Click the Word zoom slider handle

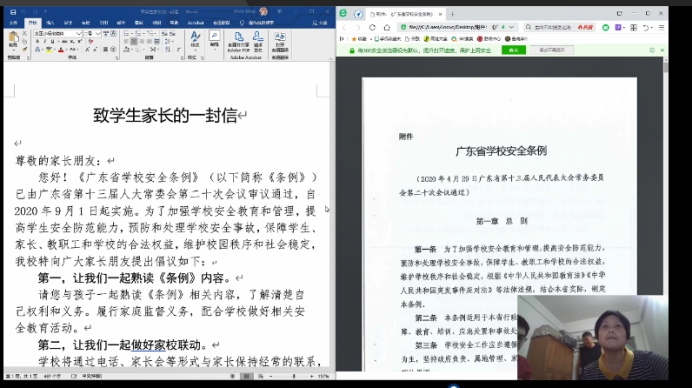(294, 377)
